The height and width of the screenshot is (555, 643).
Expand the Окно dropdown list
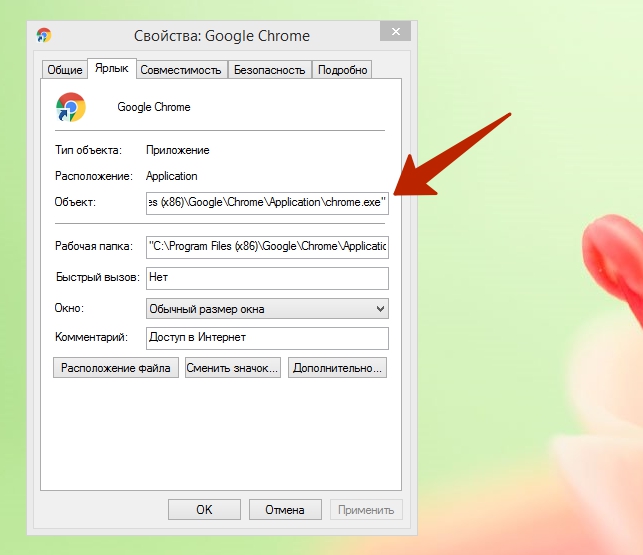pyautogui.click(x=267, y=308)
